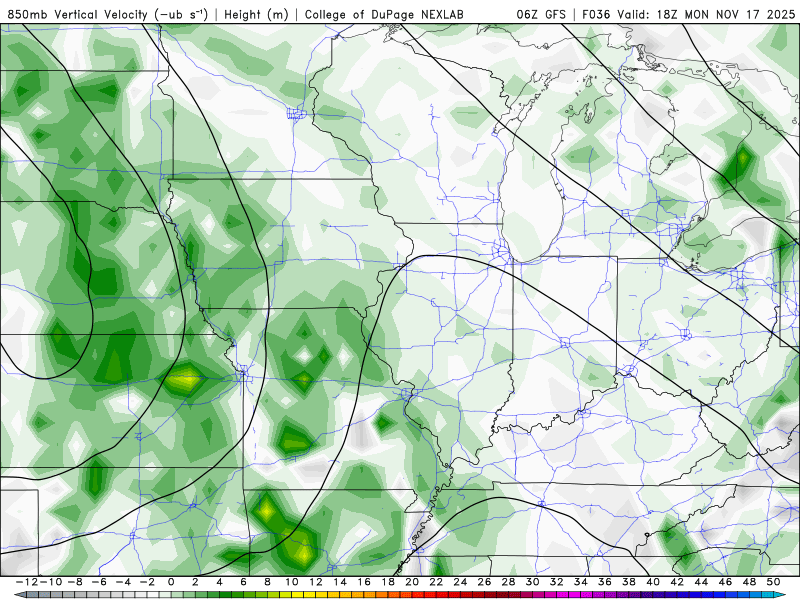
Task: Click the '850mb Vertical Velocity (-ub s⁻¹)' title text
Action: tap(107, 15)
